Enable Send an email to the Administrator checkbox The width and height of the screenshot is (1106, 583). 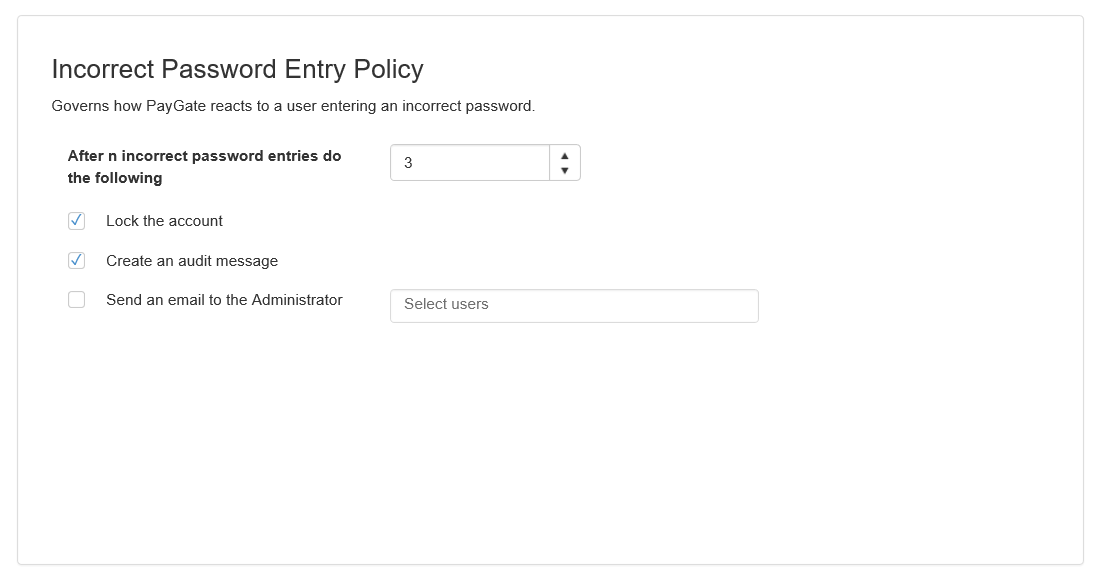pos(76,300)
